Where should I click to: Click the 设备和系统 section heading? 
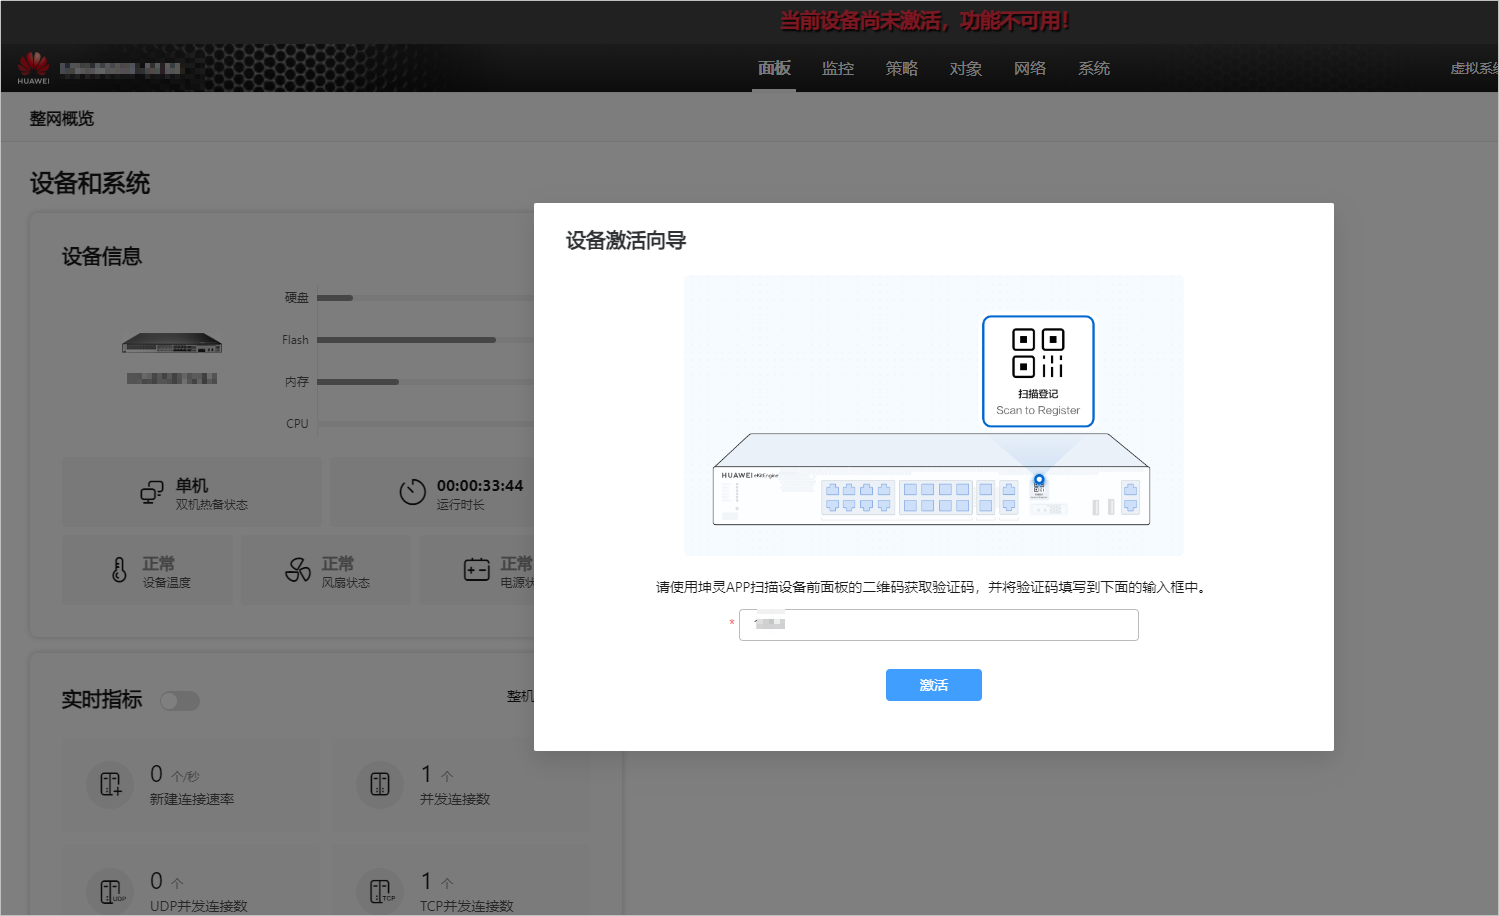90,184
